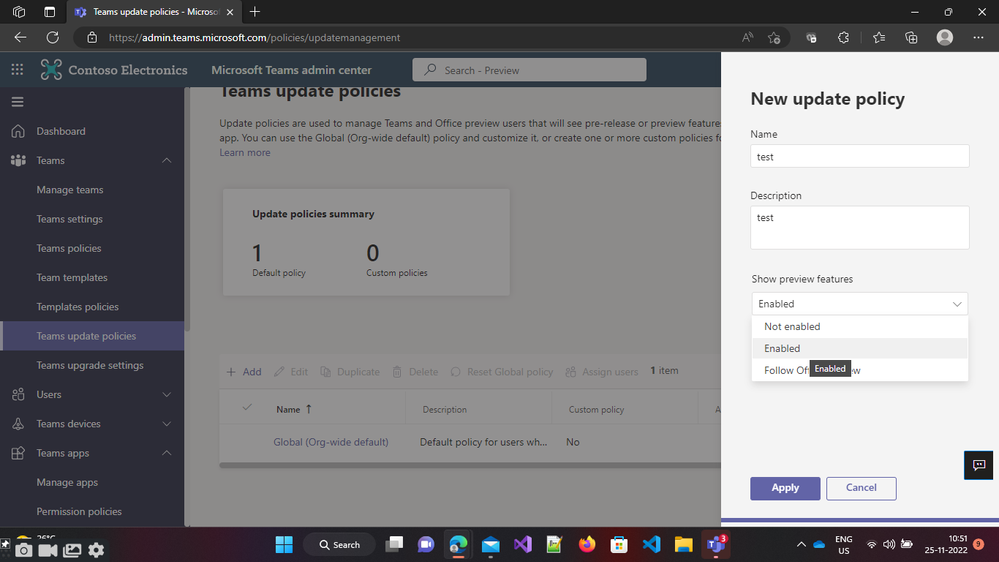Open browser extensions puzzle icon
The height and width of the screenshot is (562, 999).
(844, 38)
